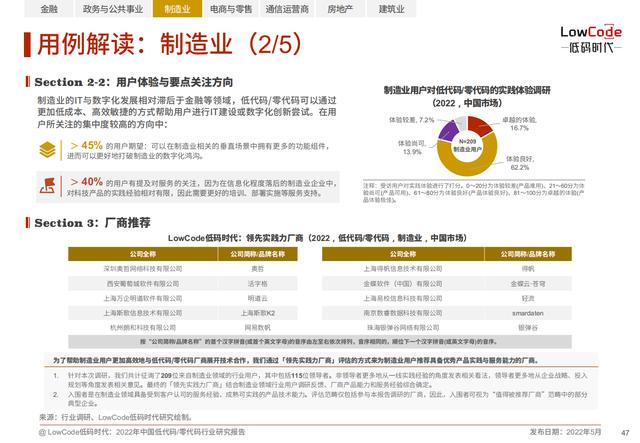Click the 体验尚可 13.9% label
The height and width of the screenshot is (443, 640).
[412, 147]
